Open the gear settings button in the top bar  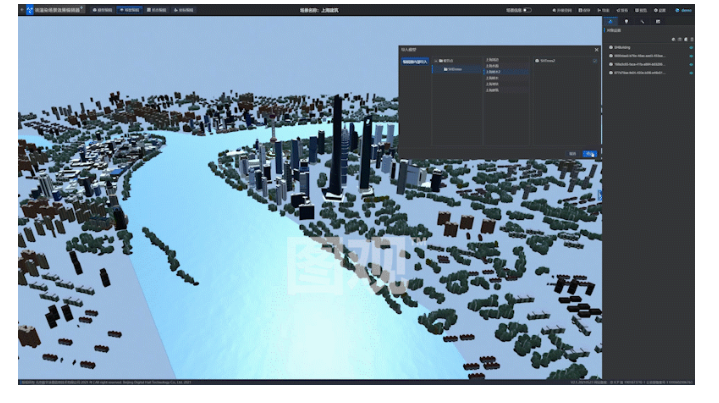coord(659,10)
